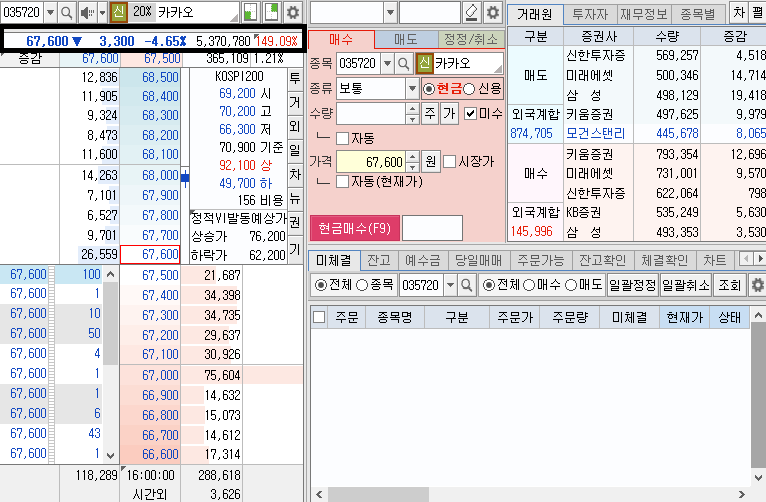Select bid price 67,500 in order book
Image resolution: width=766 pixels, height=502 pixels.
coord(150,275)
